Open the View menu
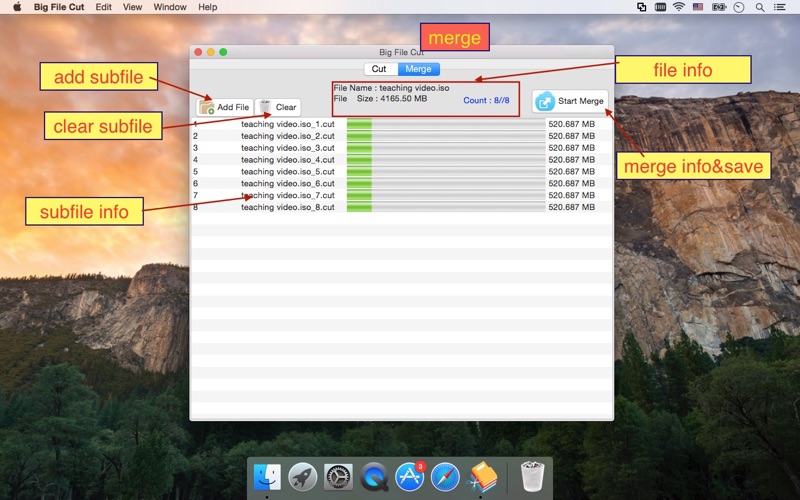The width and height of the screenshot is (800, 500). 133,7
